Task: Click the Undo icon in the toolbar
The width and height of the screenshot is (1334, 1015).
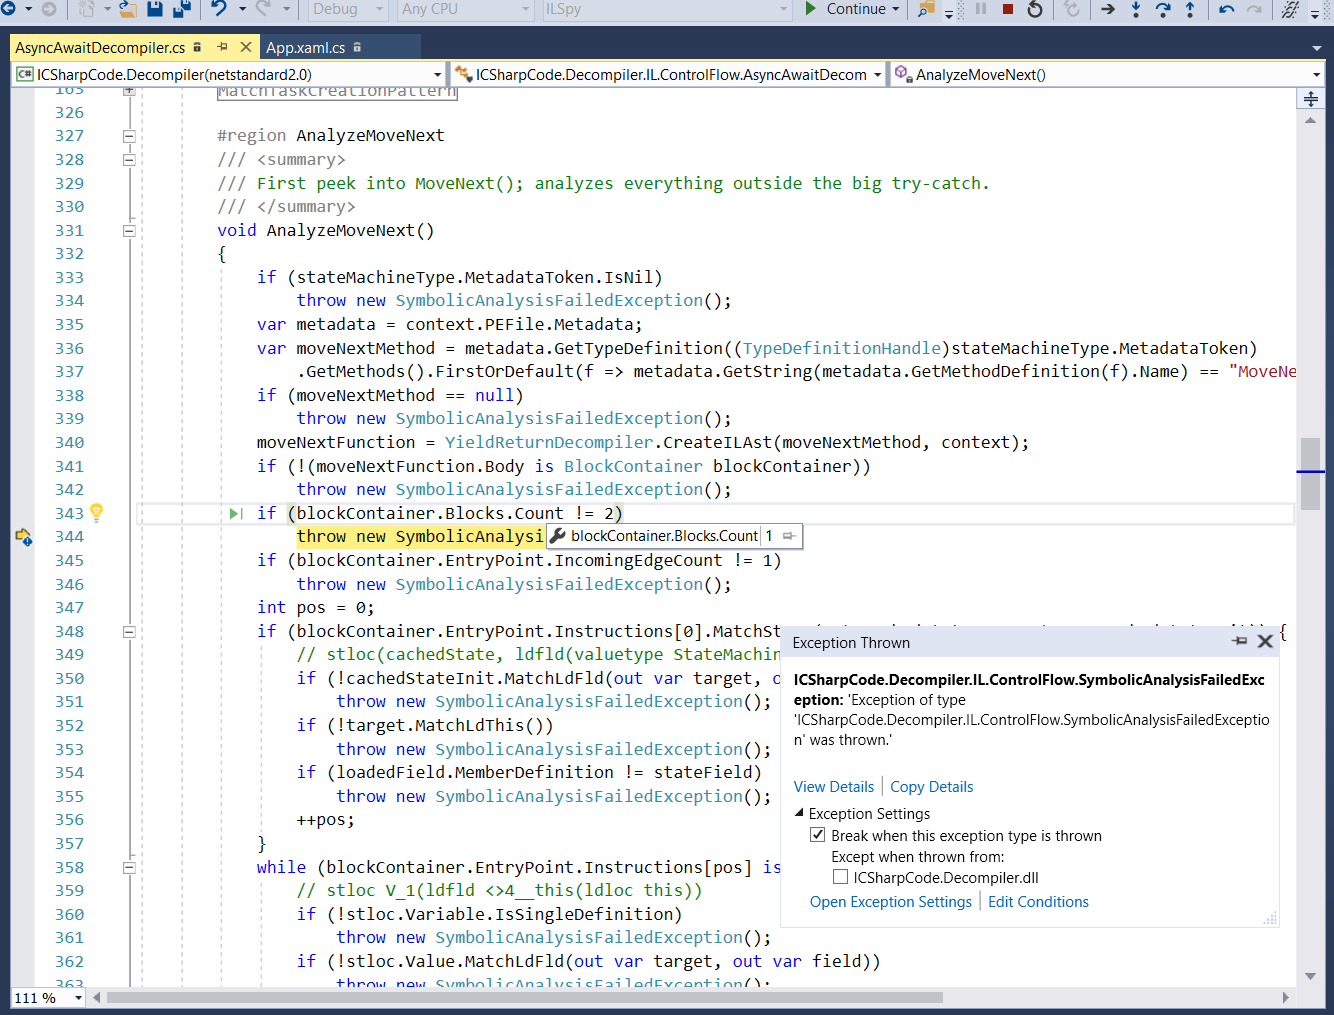Action: (219, 9)
